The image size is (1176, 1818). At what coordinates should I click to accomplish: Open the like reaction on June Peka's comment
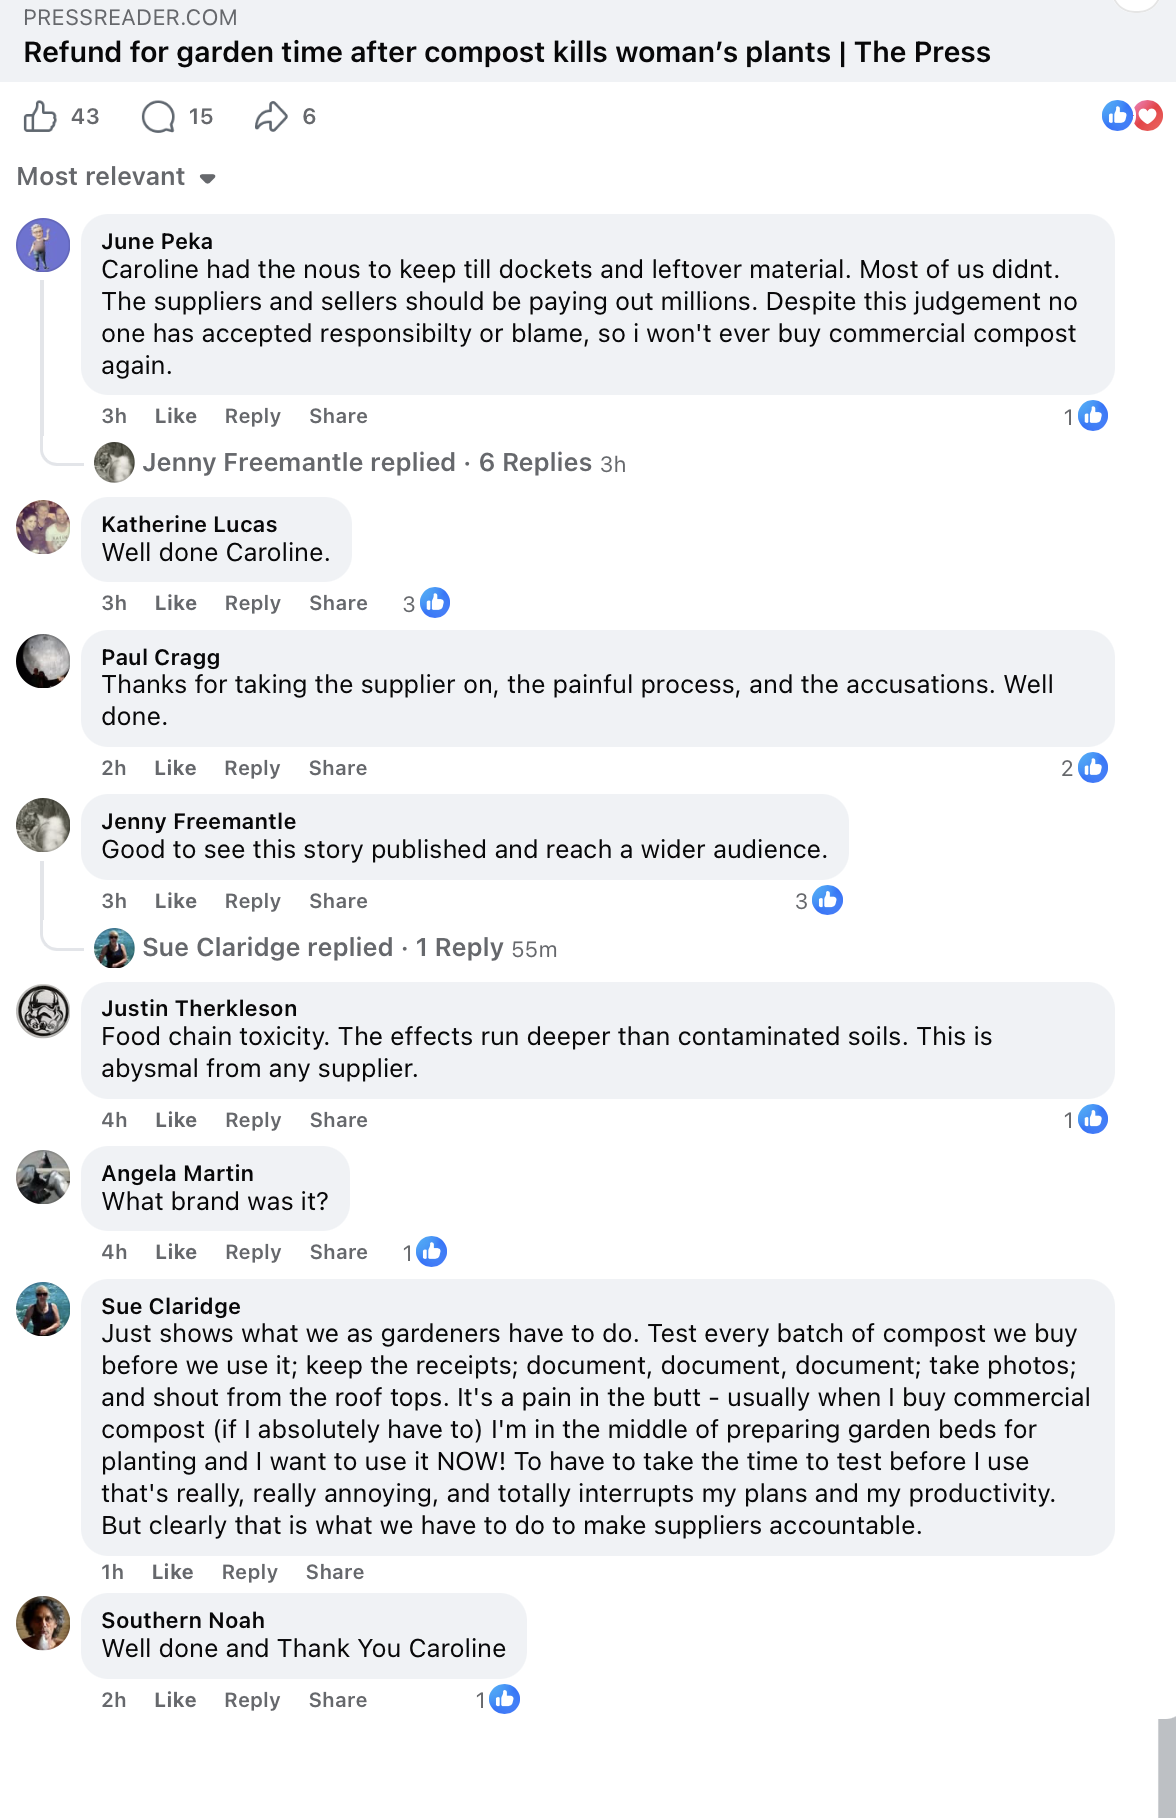pos(1093,416)
